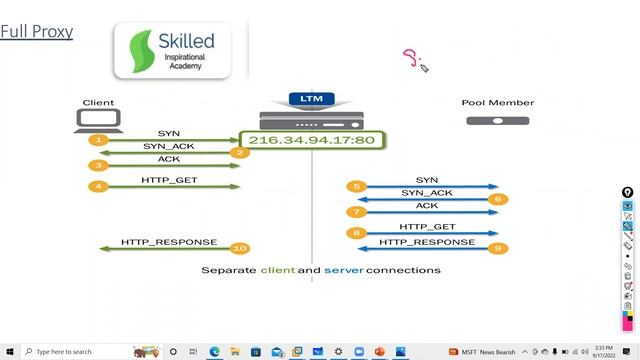Click the lightbulb icon atop annotation toolbar
The image size is (640, 360).
tap(627, 192)
